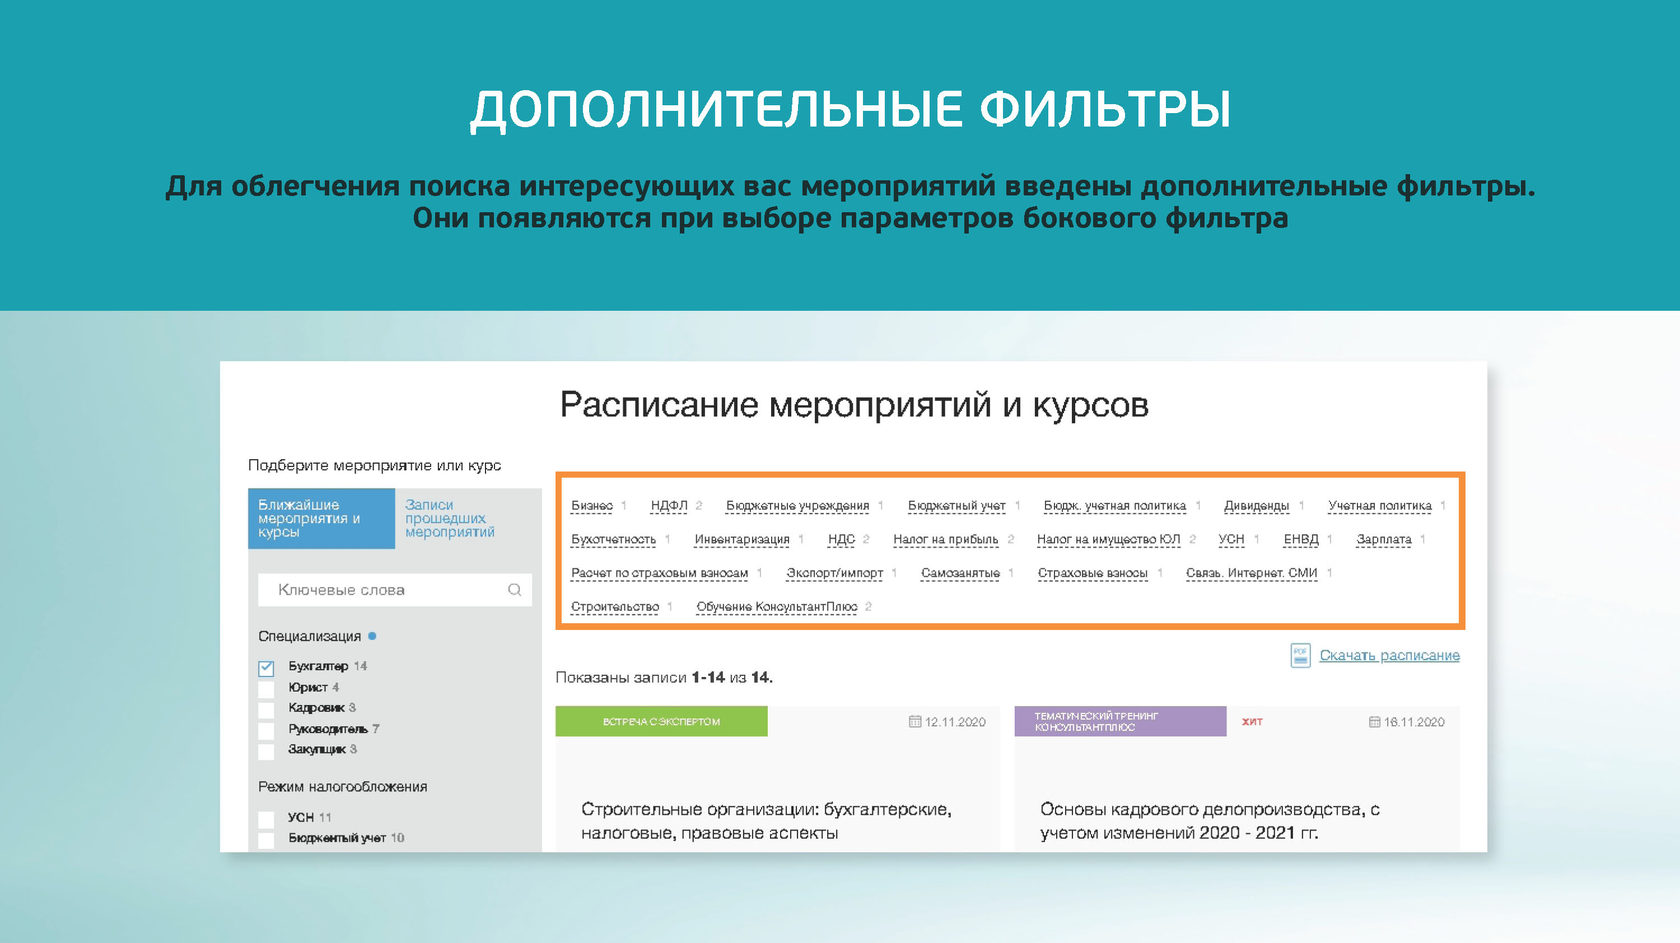Select the ЕНВД filter tag
This screenshot has height=943, width=1680.
click(1301, 539)
